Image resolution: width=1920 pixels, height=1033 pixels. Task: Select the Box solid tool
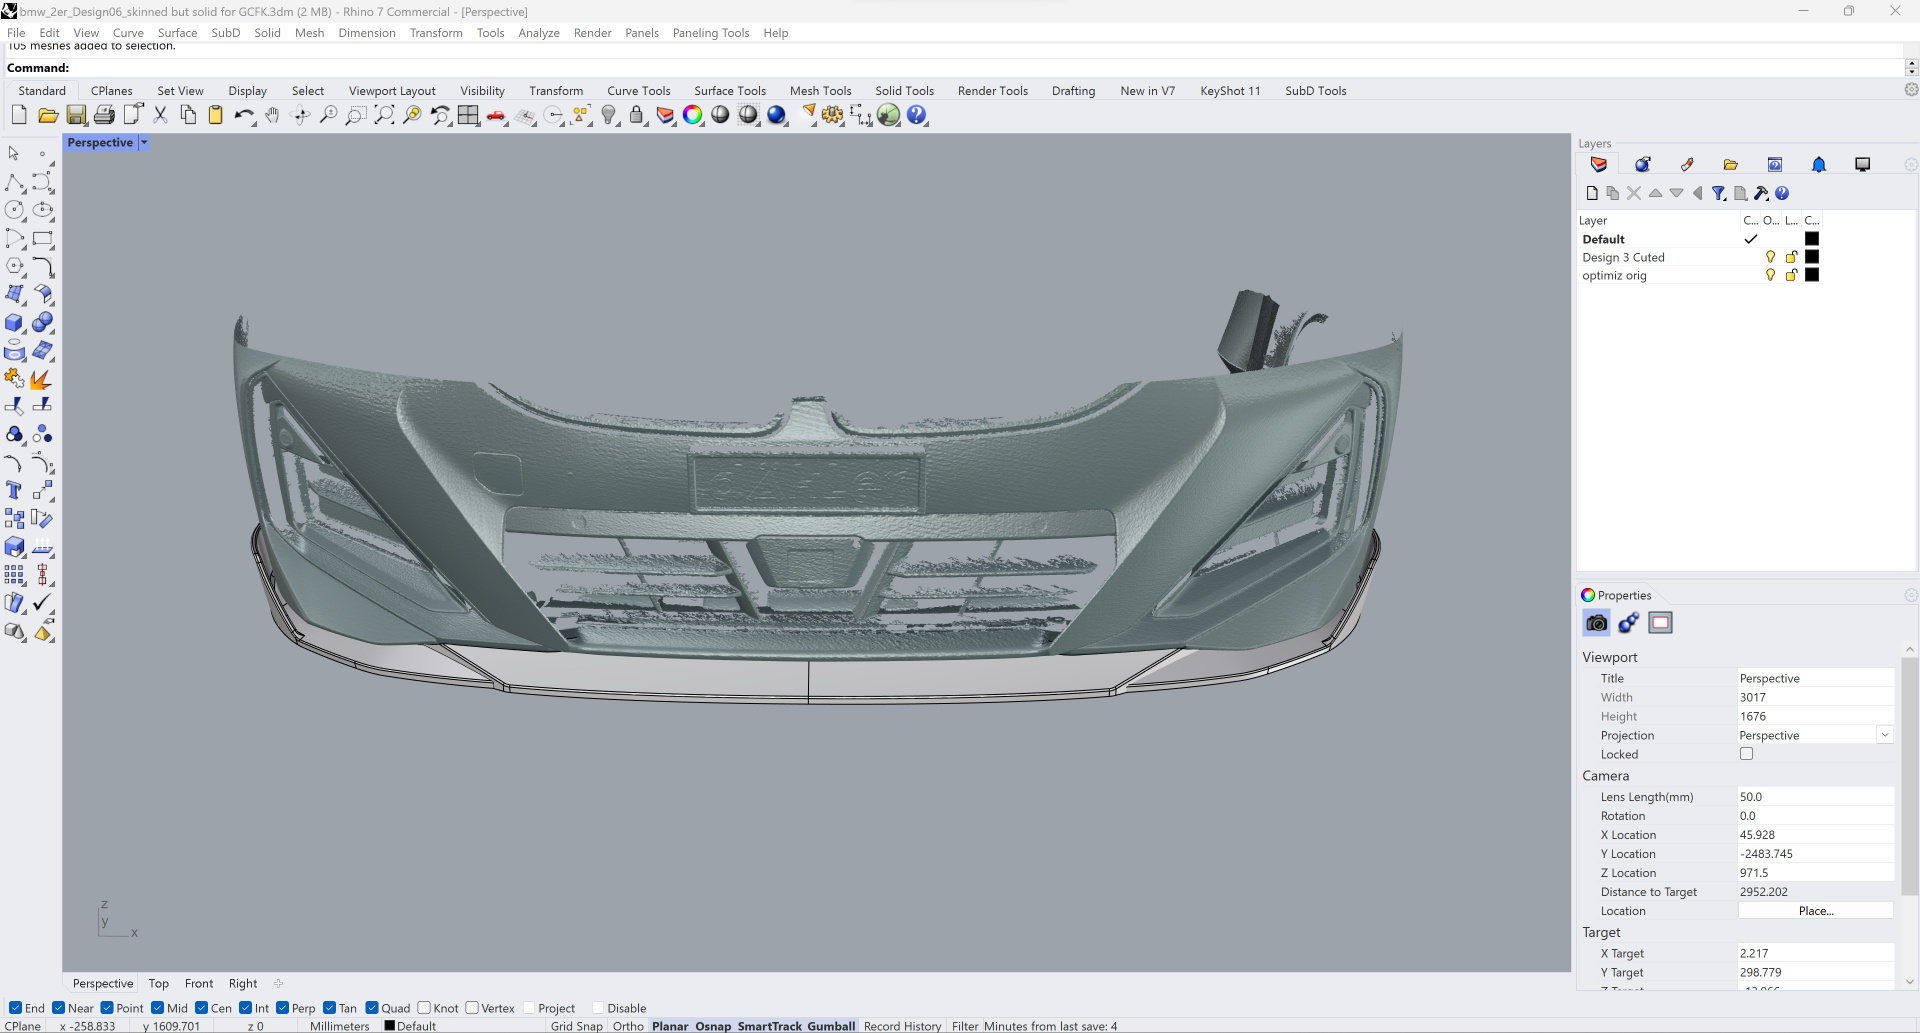[14, 323]
